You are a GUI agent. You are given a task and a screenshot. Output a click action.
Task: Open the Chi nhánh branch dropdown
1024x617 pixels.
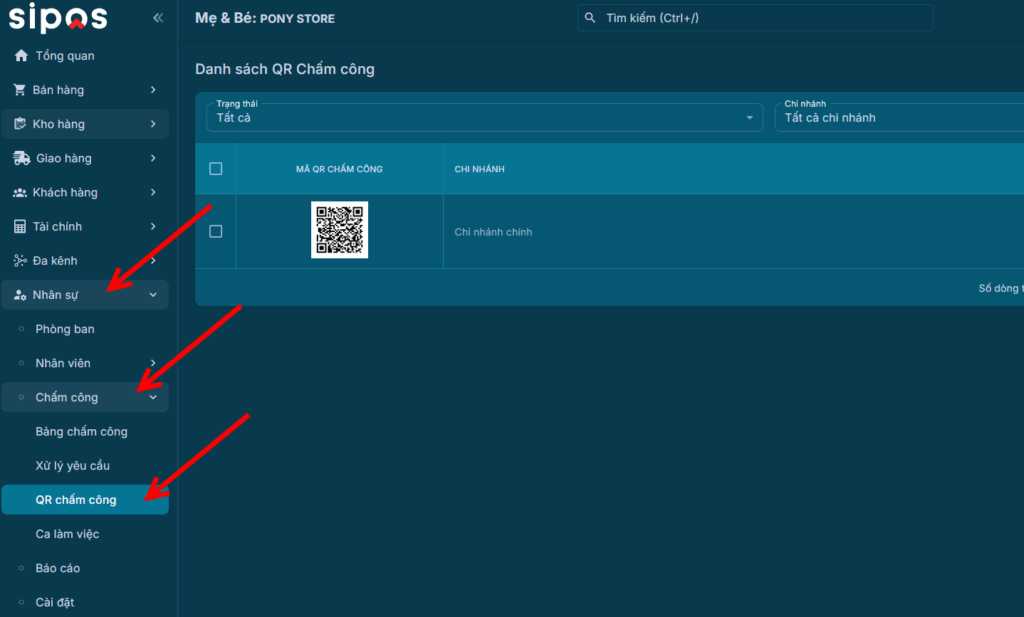click(899, 118)
